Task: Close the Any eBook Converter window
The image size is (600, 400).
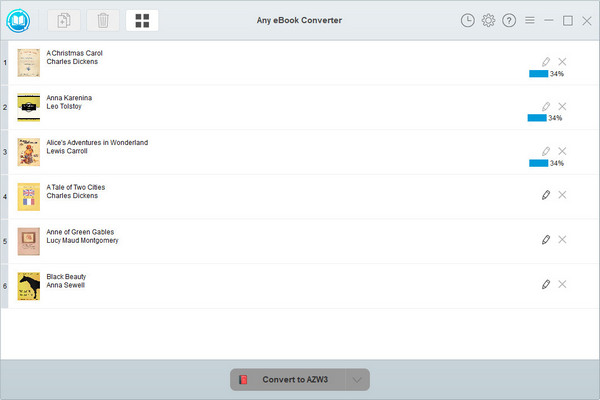Action: [587, 20]
